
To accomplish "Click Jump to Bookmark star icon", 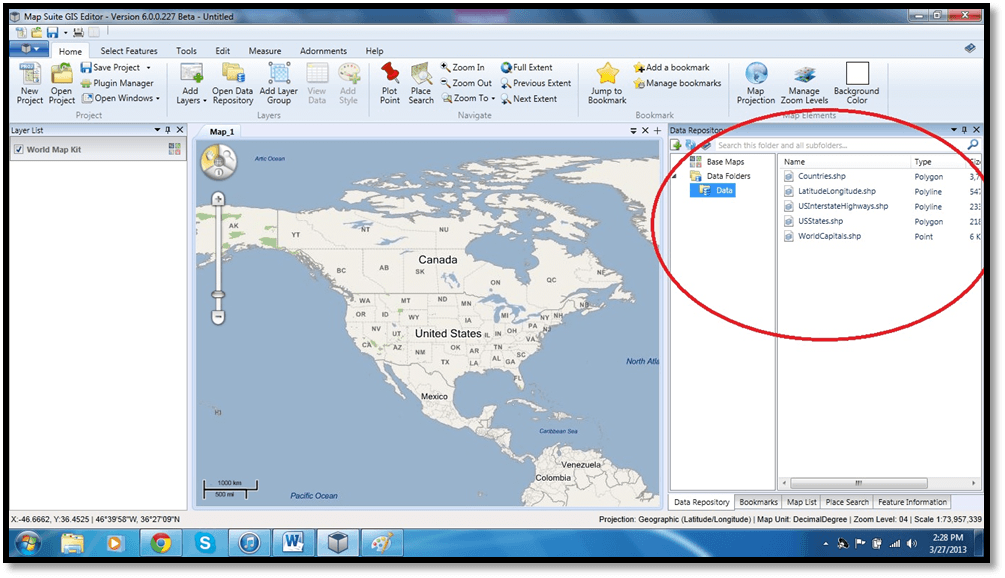I will click(x=607, y=75).
